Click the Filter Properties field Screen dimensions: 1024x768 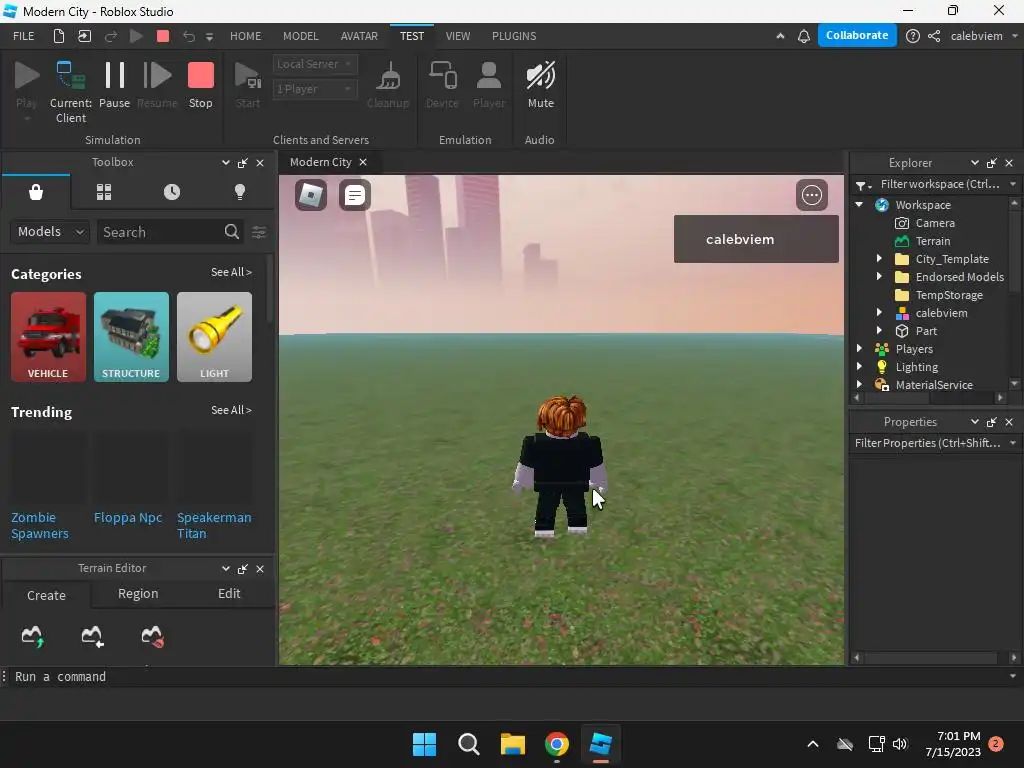coord(927,443)
